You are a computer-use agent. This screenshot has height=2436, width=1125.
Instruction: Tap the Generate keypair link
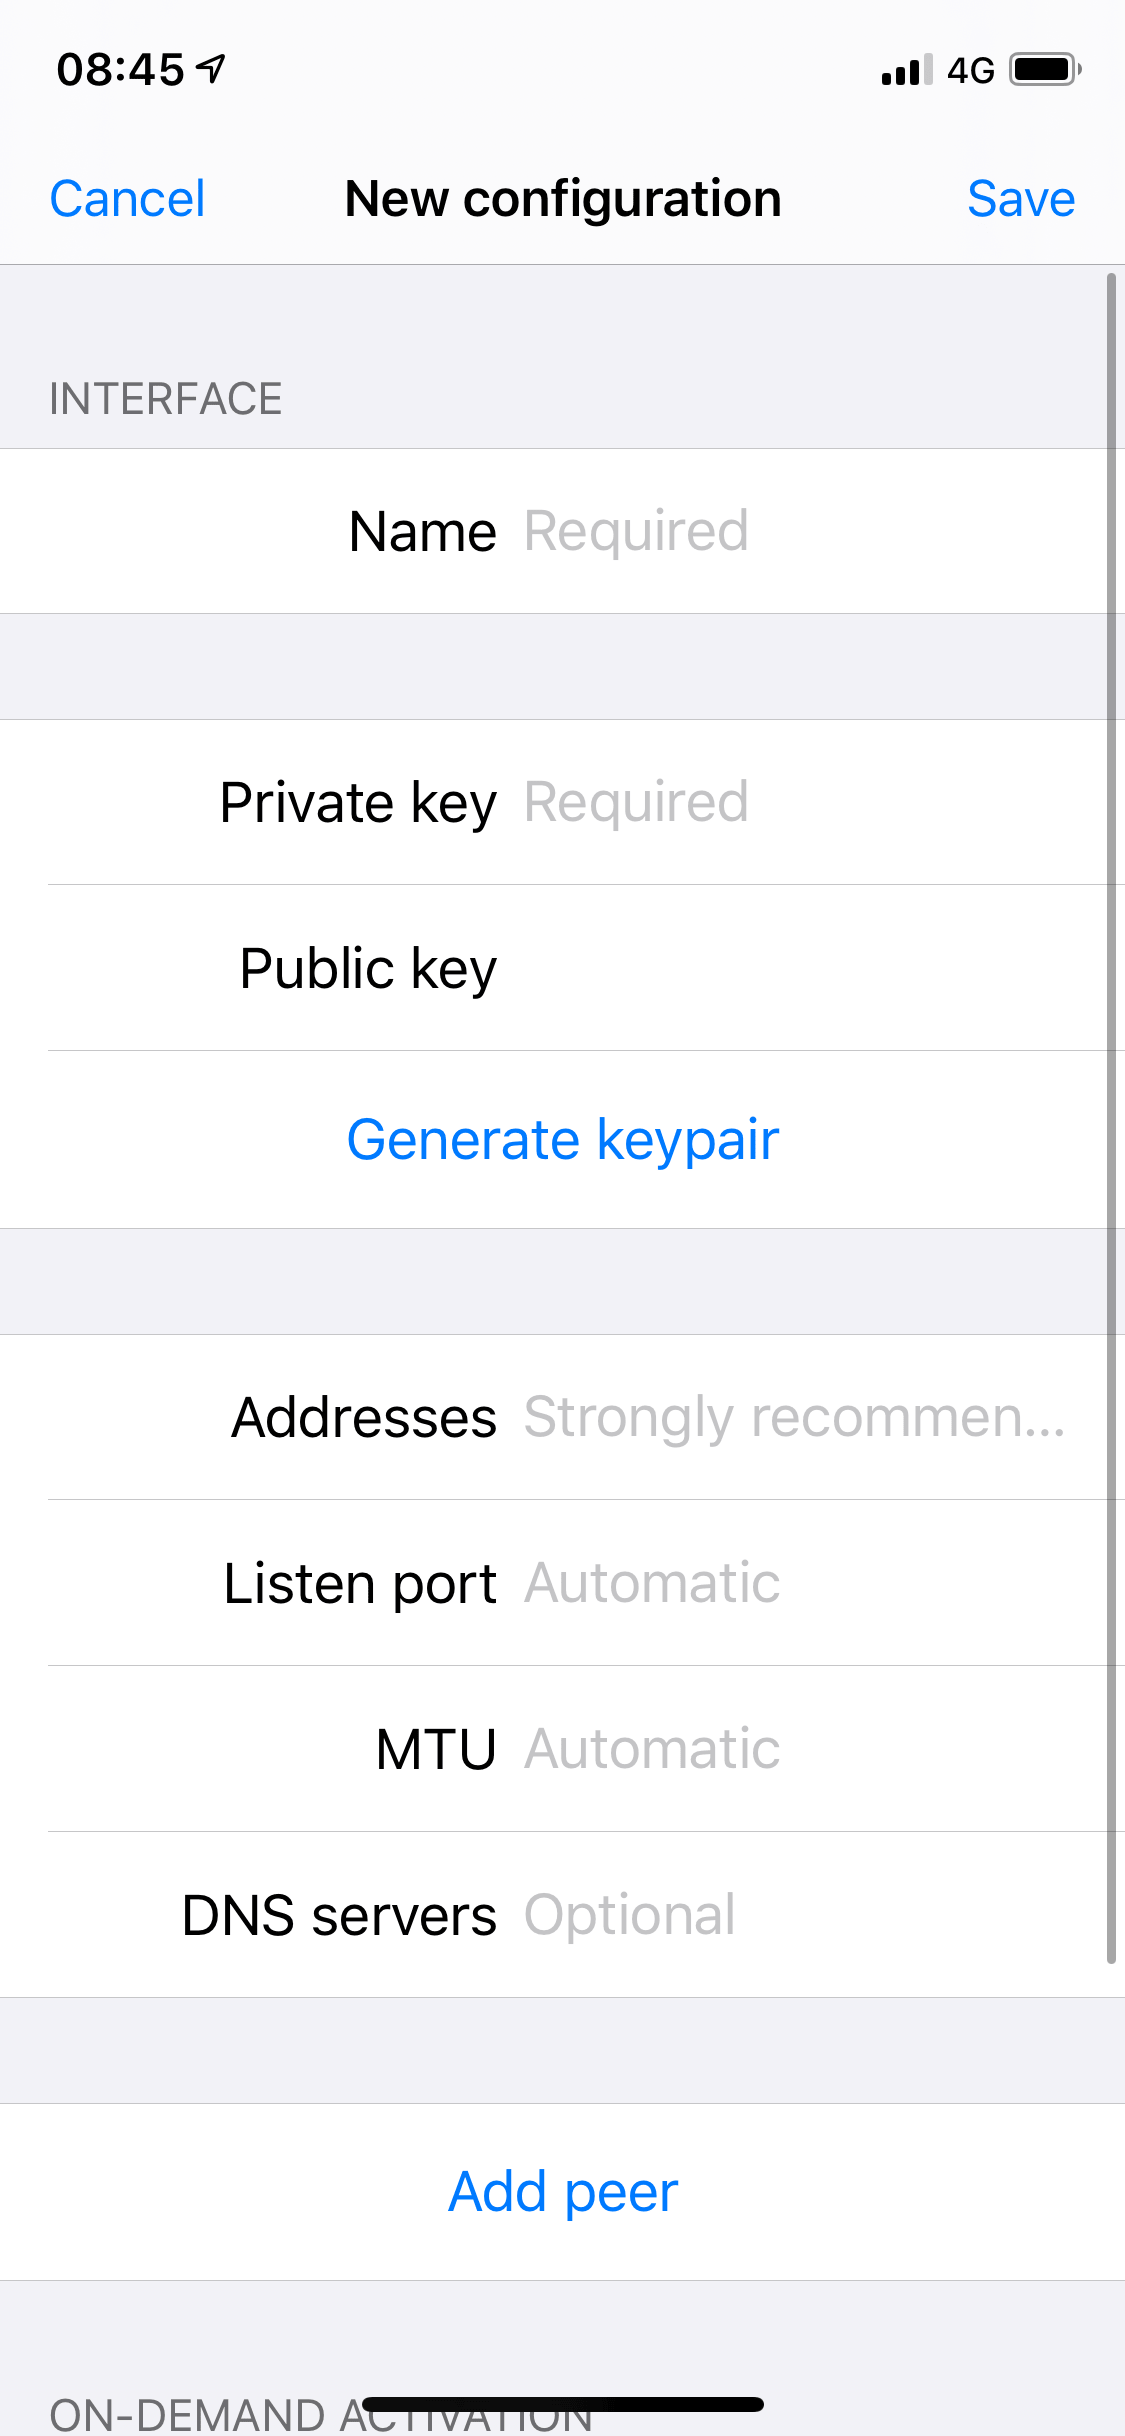click(563, 1139)
